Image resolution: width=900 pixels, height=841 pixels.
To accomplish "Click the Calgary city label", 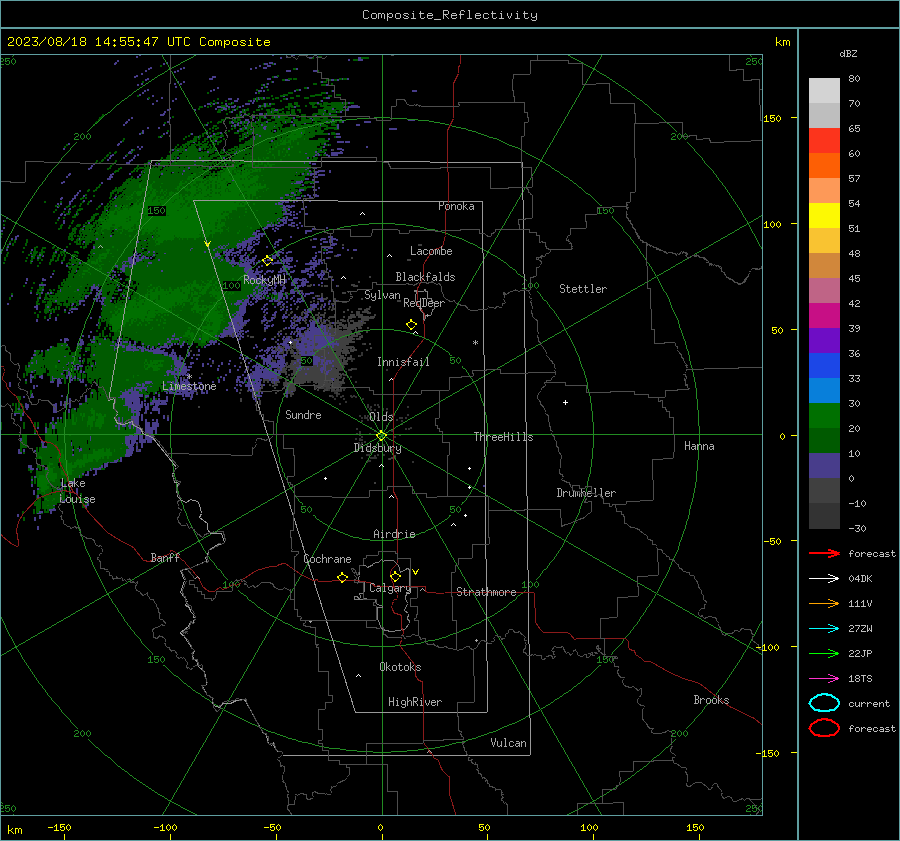I will (x=390, y=588).
